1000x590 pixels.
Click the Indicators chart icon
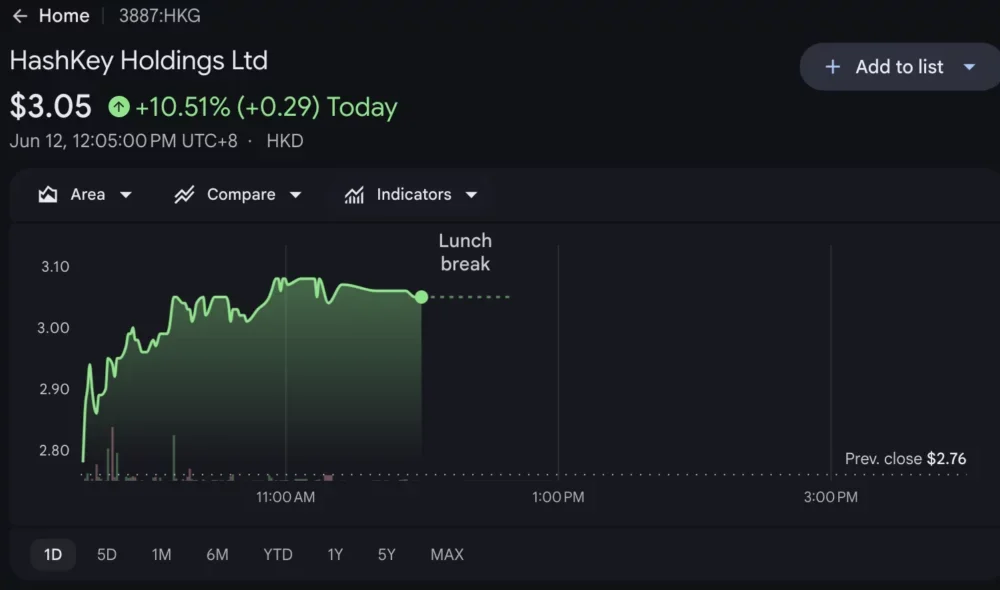(x=355, y=195)
